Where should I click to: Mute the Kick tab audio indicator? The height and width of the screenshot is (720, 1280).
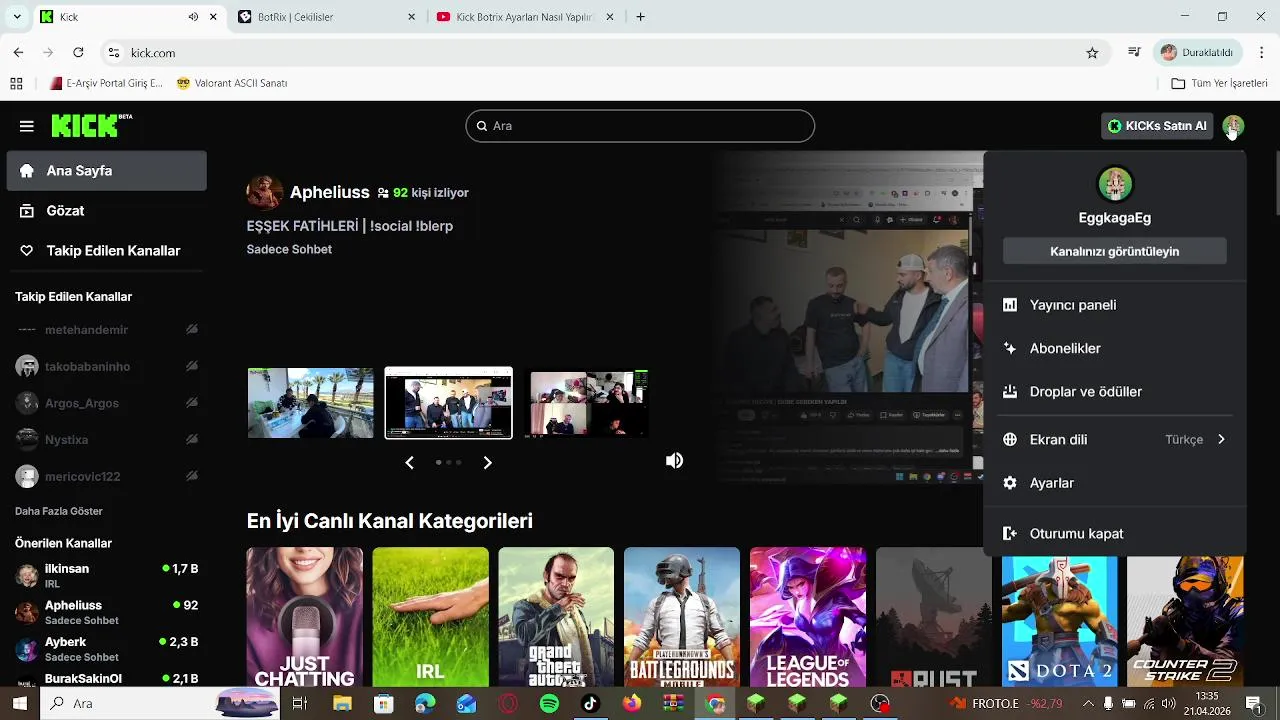[193, 17]
